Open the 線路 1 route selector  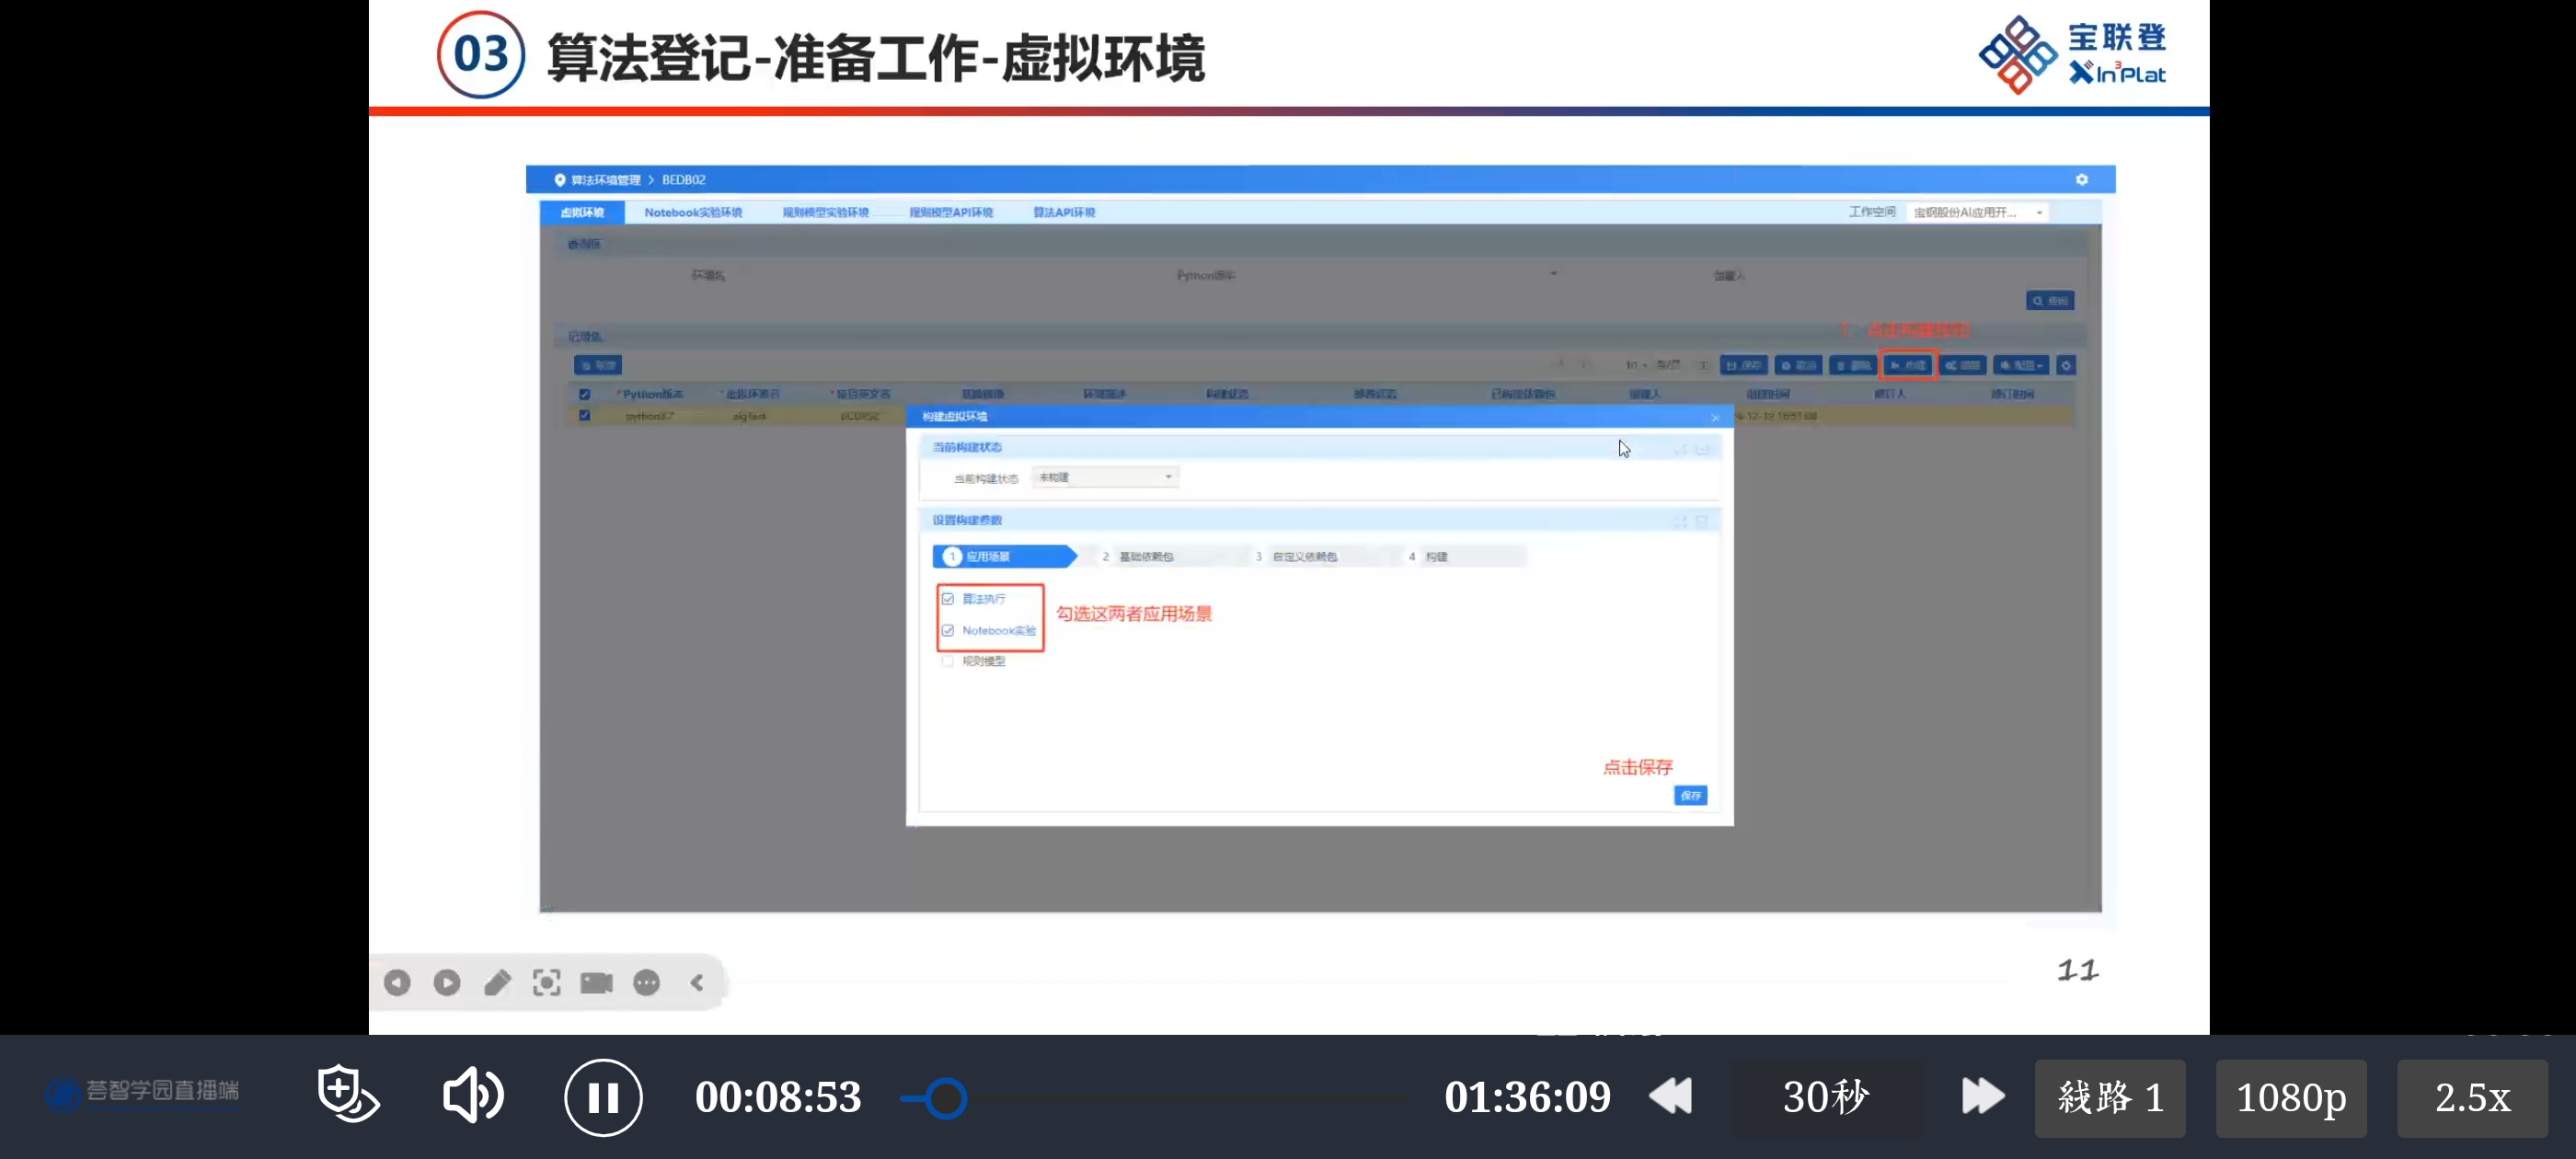click(2109, 1098)
